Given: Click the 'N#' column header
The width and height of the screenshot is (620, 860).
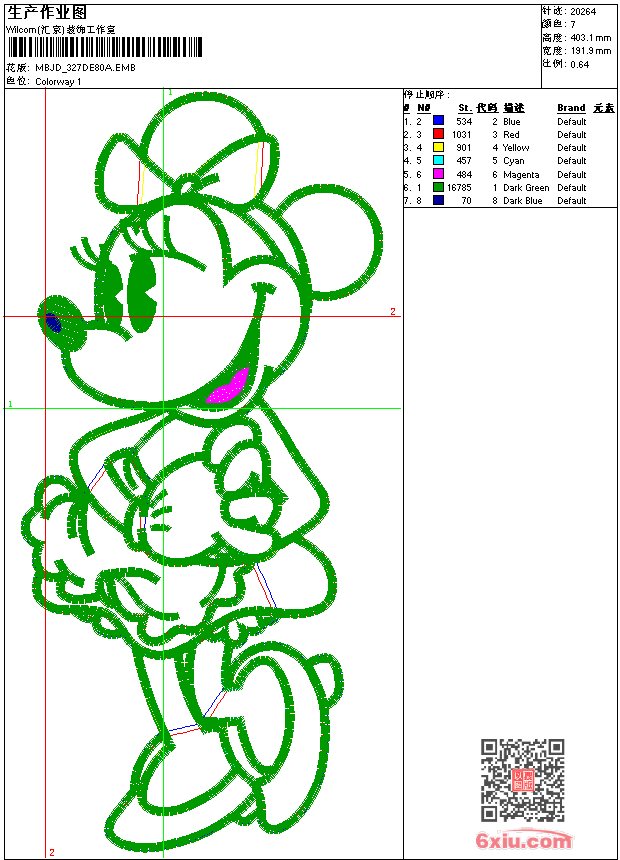Looking at the screenshot, I should (x=424, y=108).
